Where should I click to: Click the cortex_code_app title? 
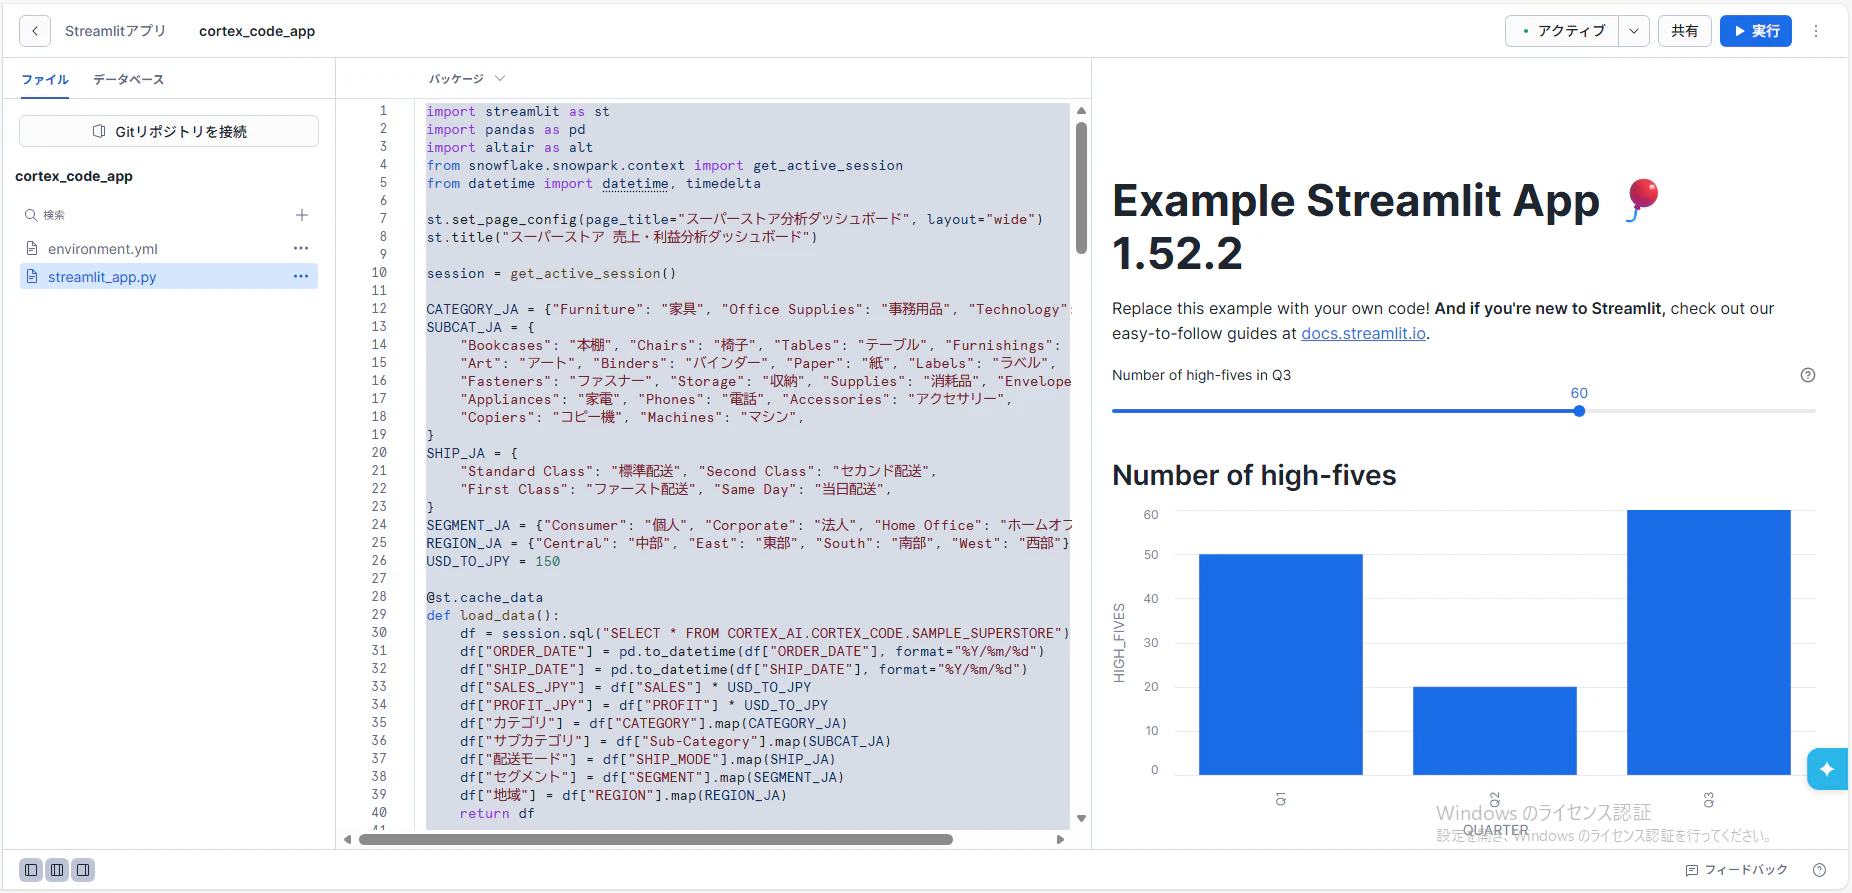pyautogui.click(x=257, y=31)
